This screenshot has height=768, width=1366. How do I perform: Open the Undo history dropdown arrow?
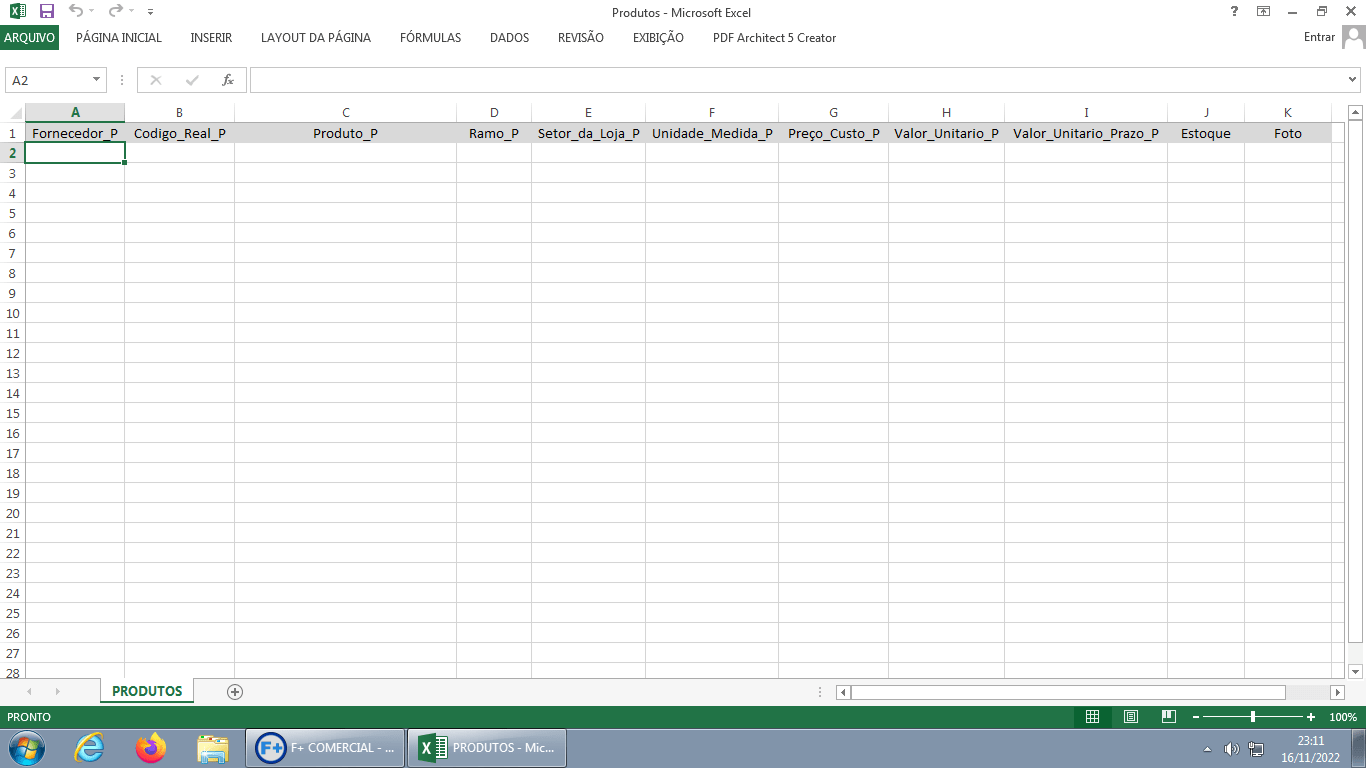pyautogui.click(x=92, y=12)
